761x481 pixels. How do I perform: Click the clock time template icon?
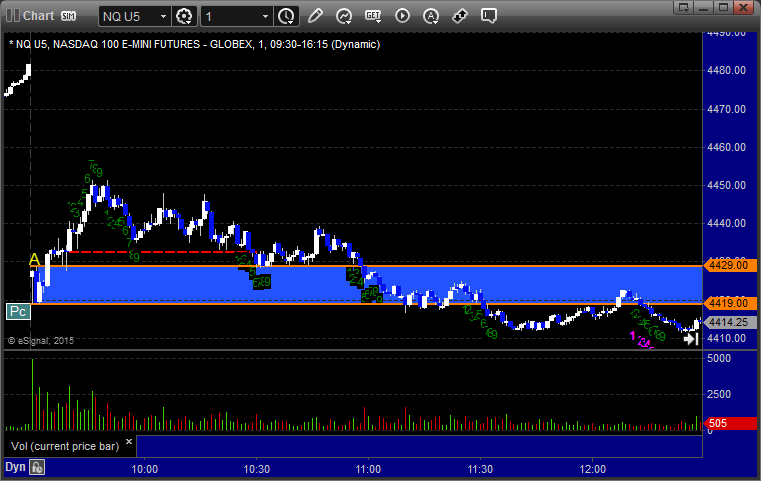tap(286, 16)
